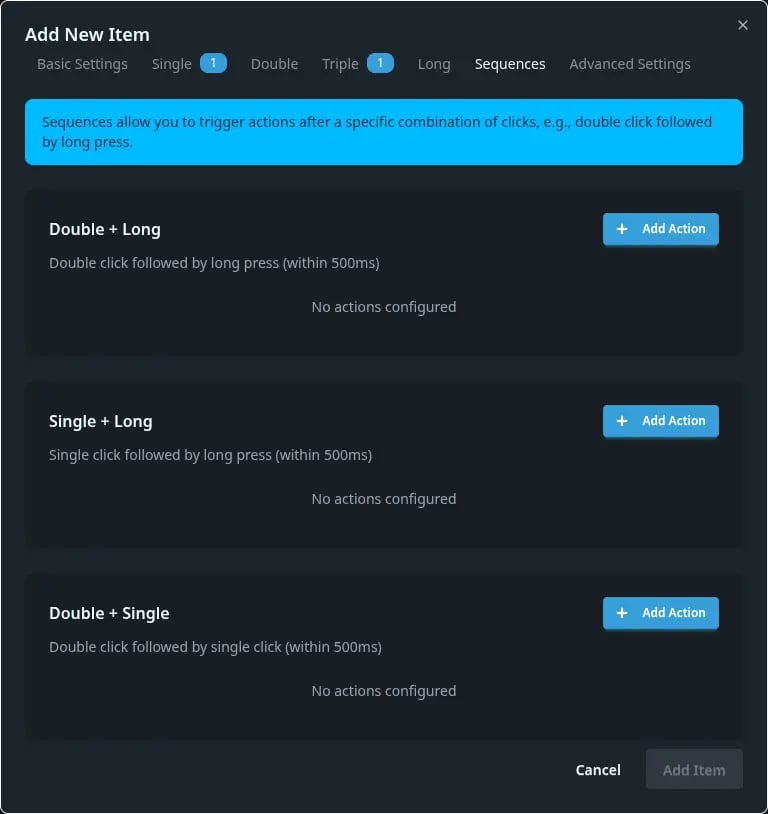The width and height of the screenshot is (768, 814).
Task: Select the Long tab
Action: (x=434, y=64)
